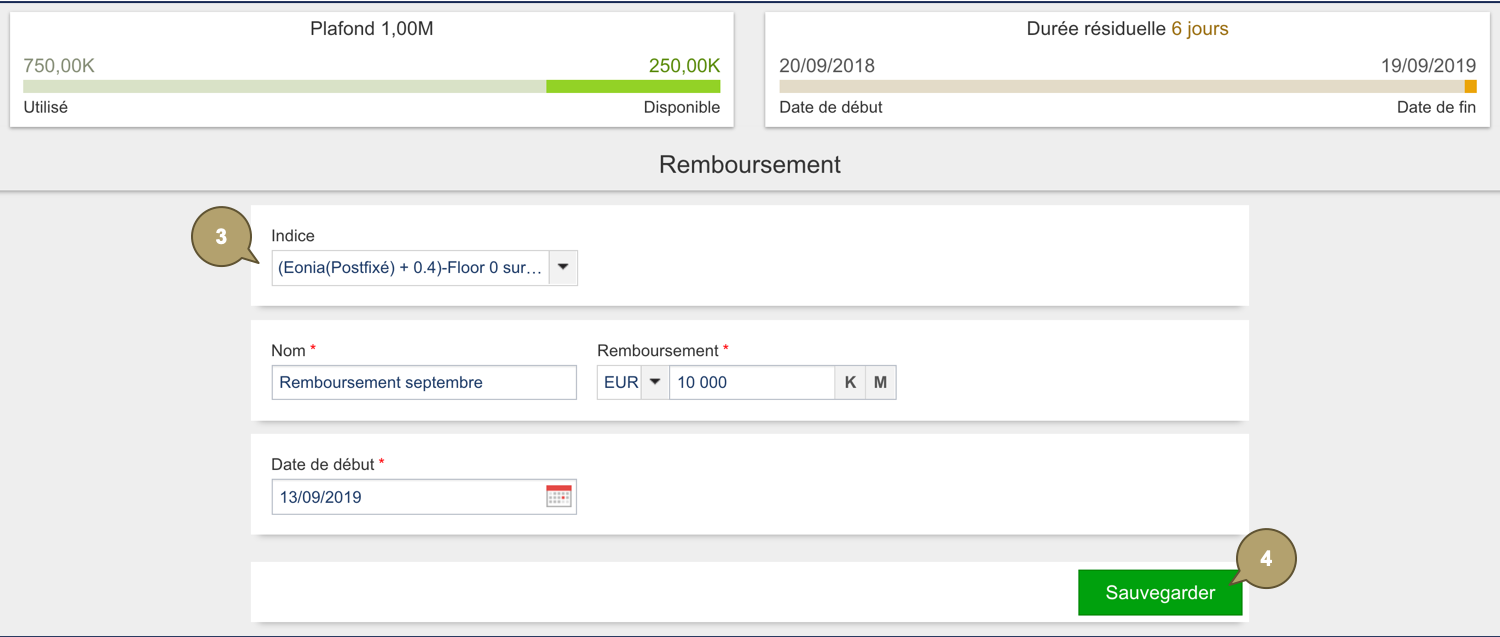Expand the Indice dropdown arrow
Image resolution: width=1500 pixels, height=637 pixels.
coord(563,268)
